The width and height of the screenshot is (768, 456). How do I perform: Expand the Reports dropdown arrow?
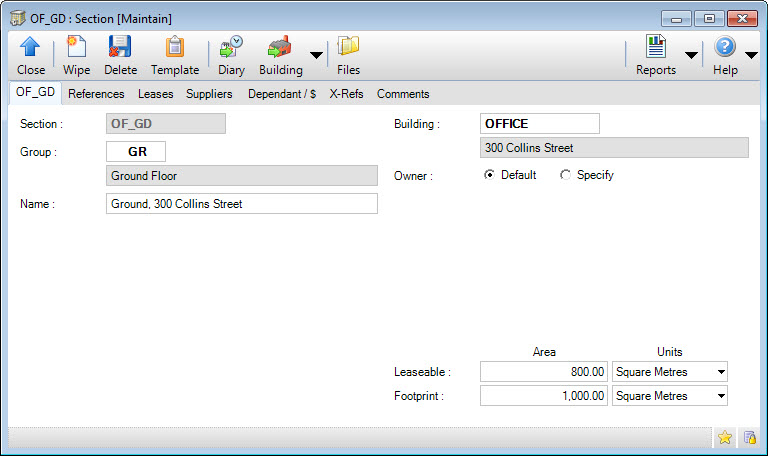point(691,55)
